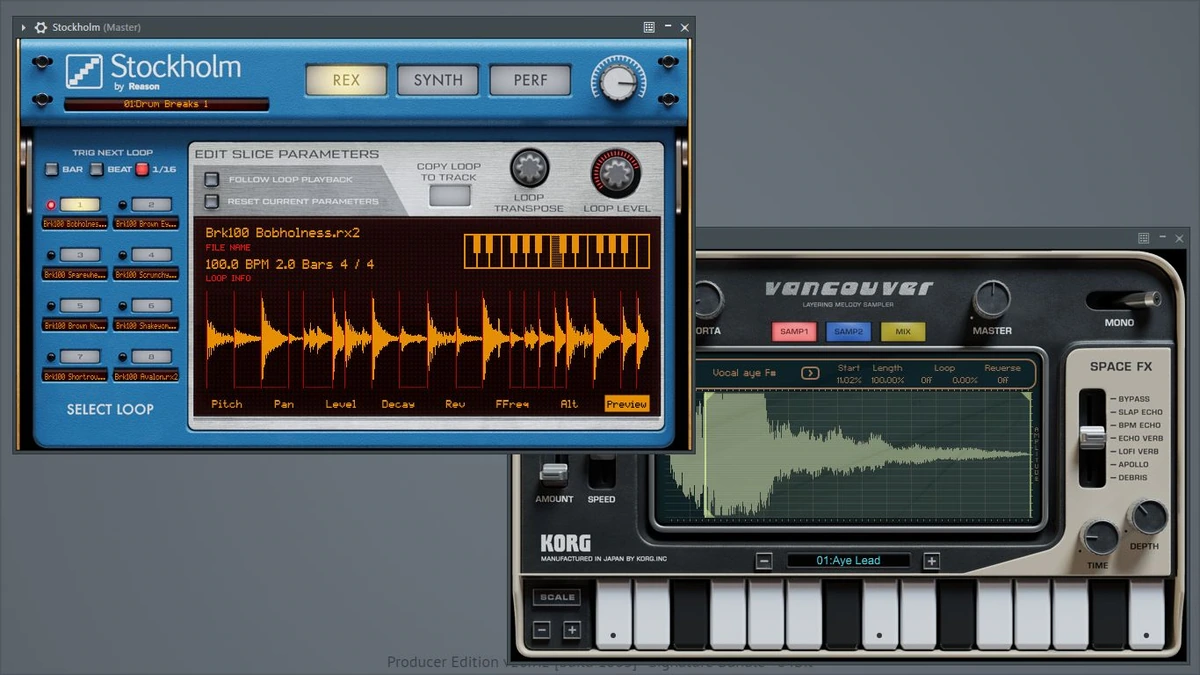Click the previous preset minus button
The image size is (1200, 675).
[764, 561]
